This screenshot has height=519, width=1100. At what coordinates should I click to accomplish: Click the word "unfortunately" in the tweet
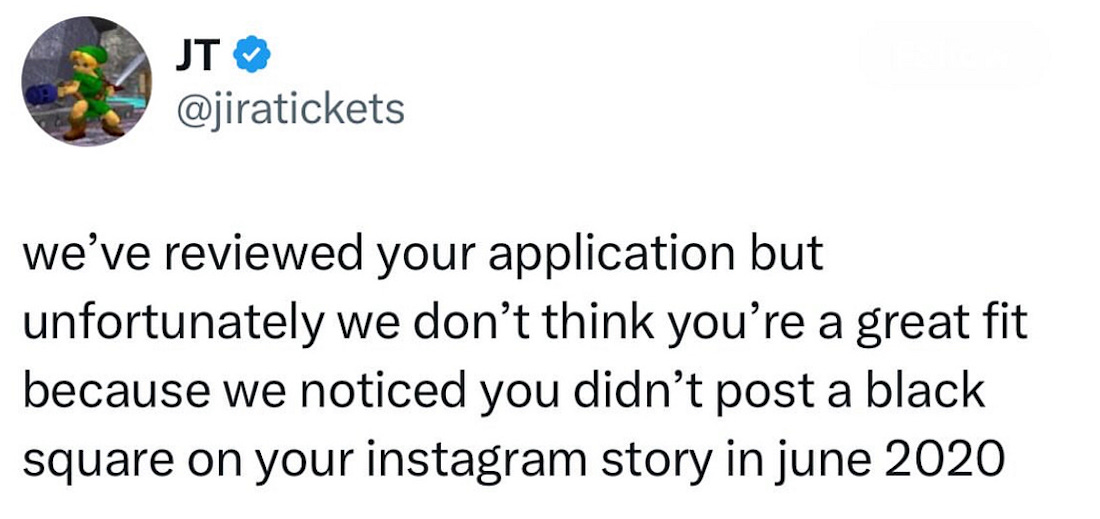click(x=172, y=323)
